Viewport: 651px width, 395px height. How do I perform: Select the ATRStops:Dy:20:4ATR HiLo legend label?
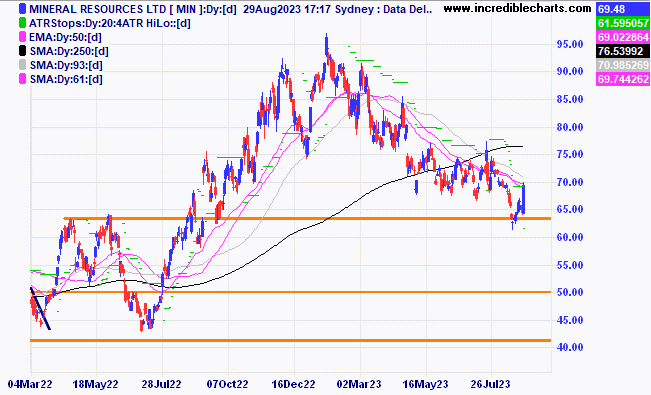[x=110, y=23]
